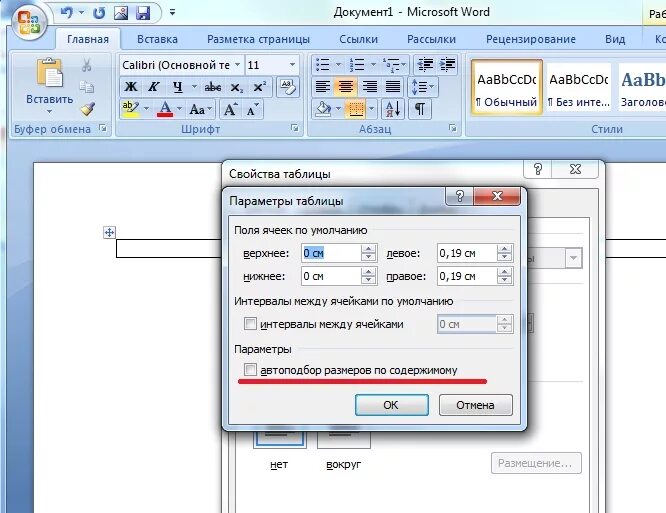This screenshot has height=513, width=666.
Task: Click the Sort A-Я icon
Action: [x=393, y=109]
